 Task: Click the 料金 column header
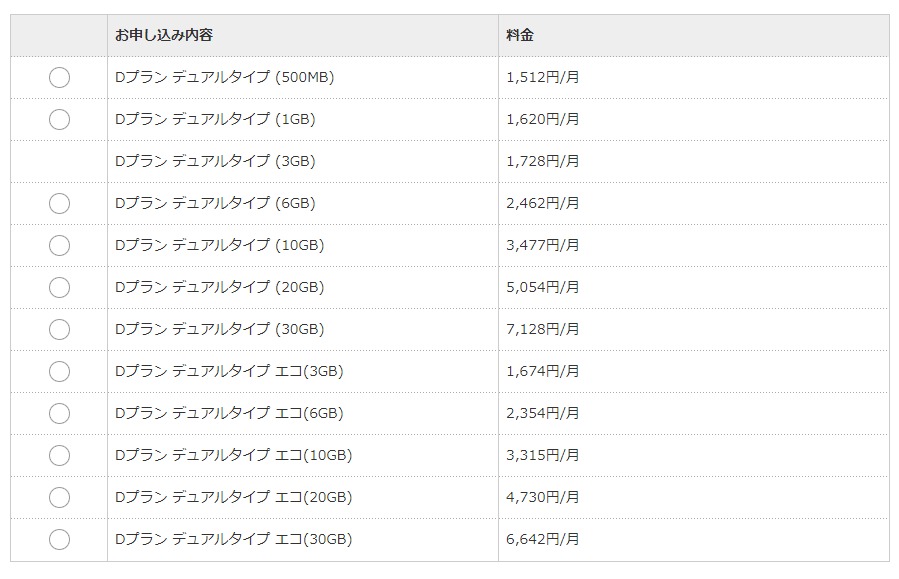[x=520, y=35]
